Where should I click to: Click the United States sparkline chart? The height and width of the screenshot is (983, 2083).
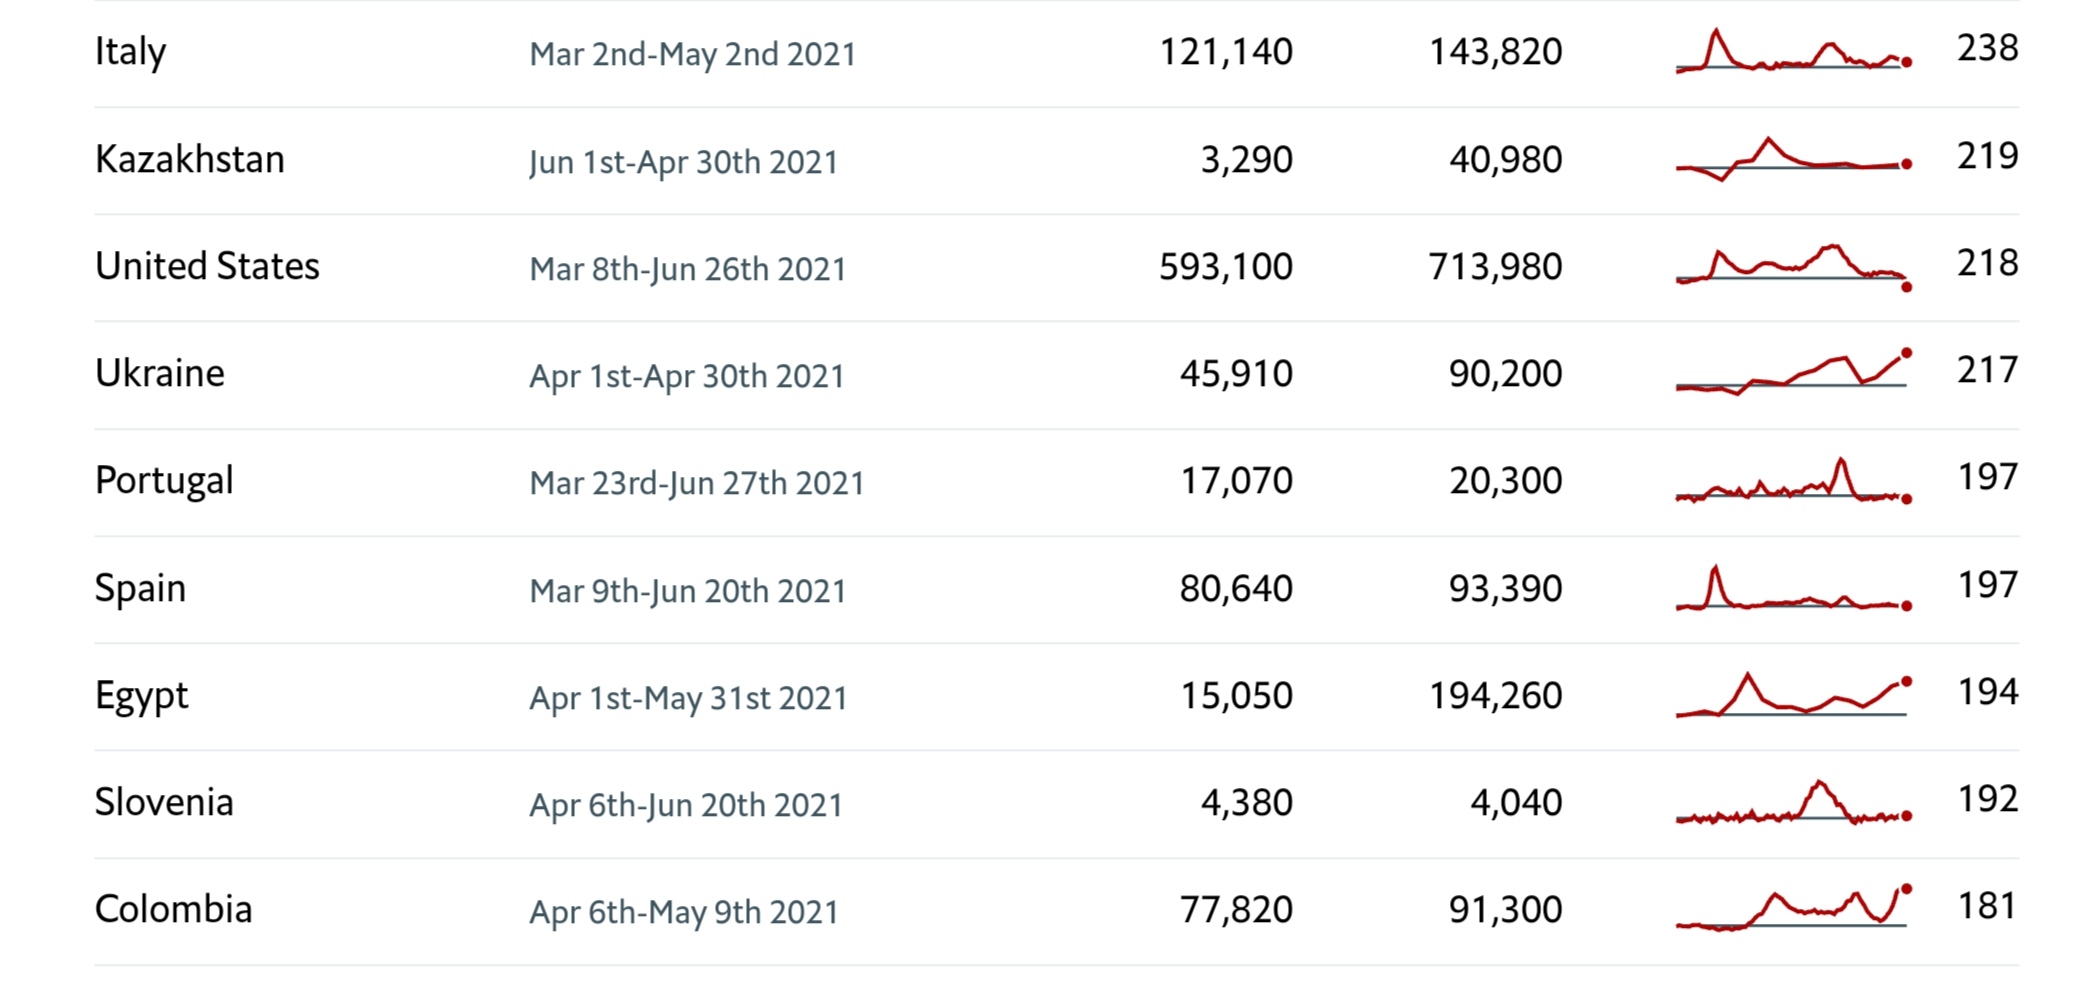(1792, 266)
